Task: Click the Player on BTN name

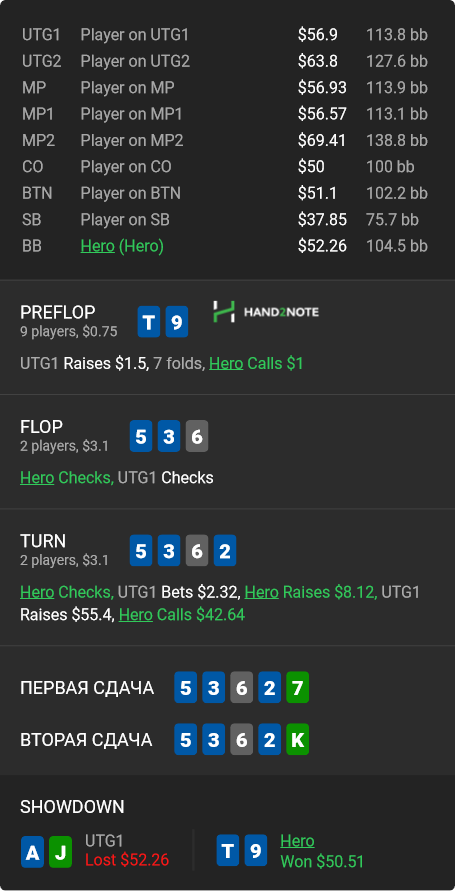Action: click(131, 193)
